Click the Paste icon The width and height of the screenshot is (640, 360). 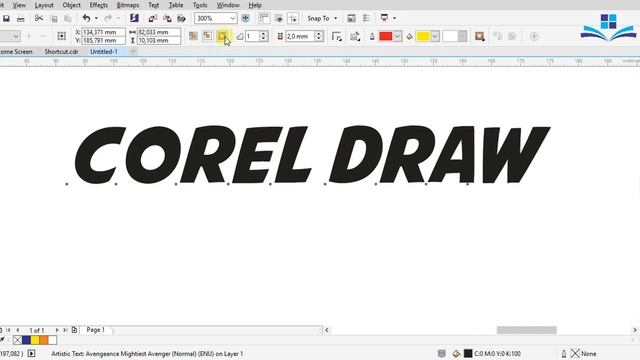pos(68,18)
